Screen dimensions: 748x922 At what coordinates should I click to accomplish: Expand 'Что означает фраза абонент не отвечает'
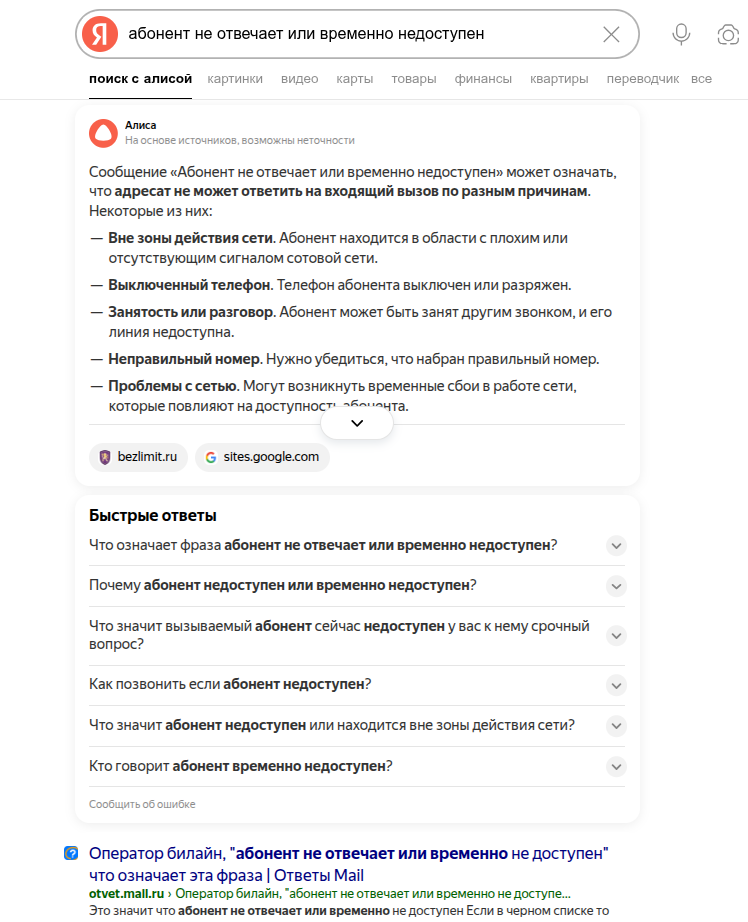pos(617,545)
